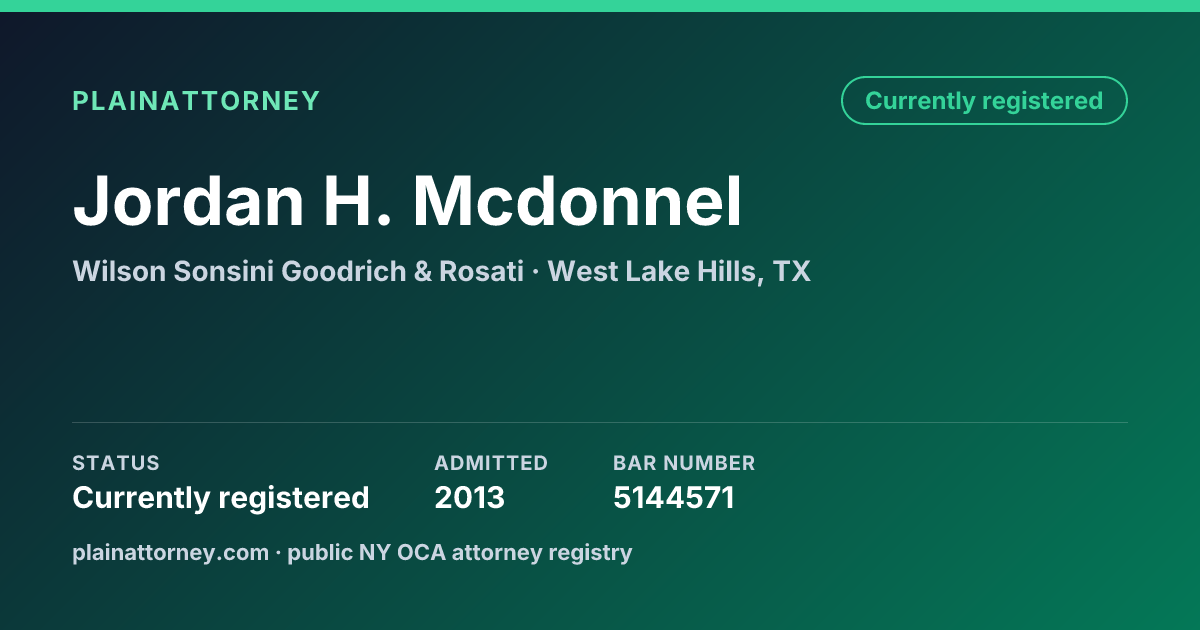
Task: Click the PLAINATTORNEY brand logo text
Action: click(196, 101)
